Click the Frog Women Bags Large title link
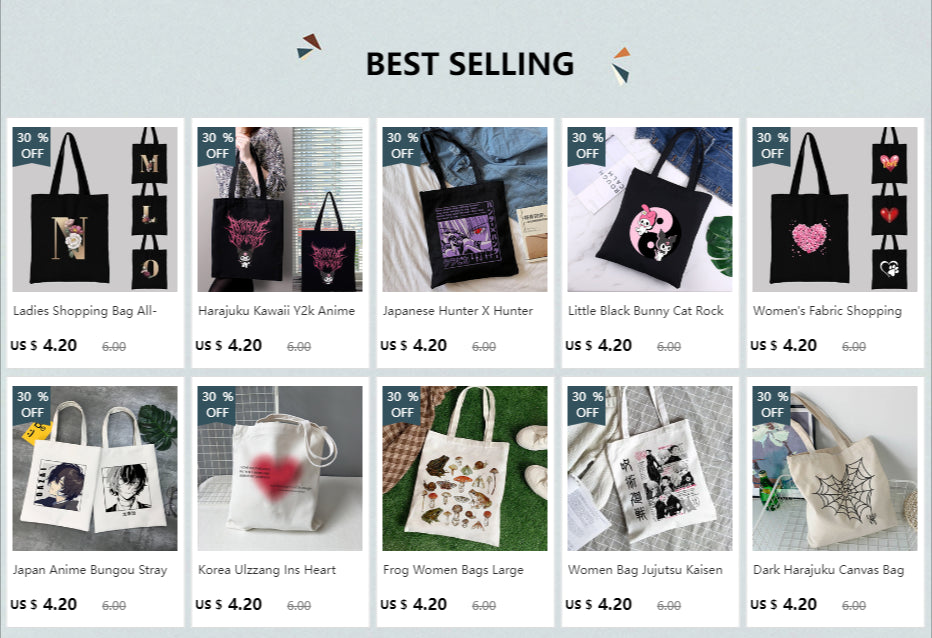Image resolution: width=932 pixels, height=638 pixels. 454,570
